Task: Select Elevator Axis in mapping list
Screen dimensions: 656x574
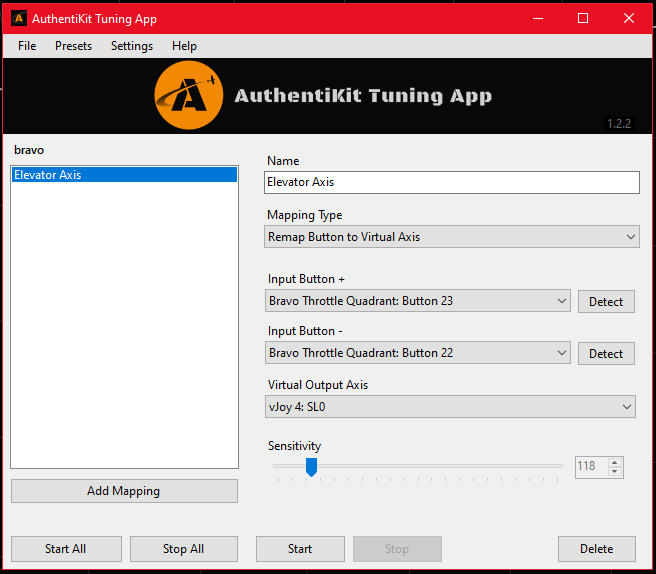Action: pos(124,174)
